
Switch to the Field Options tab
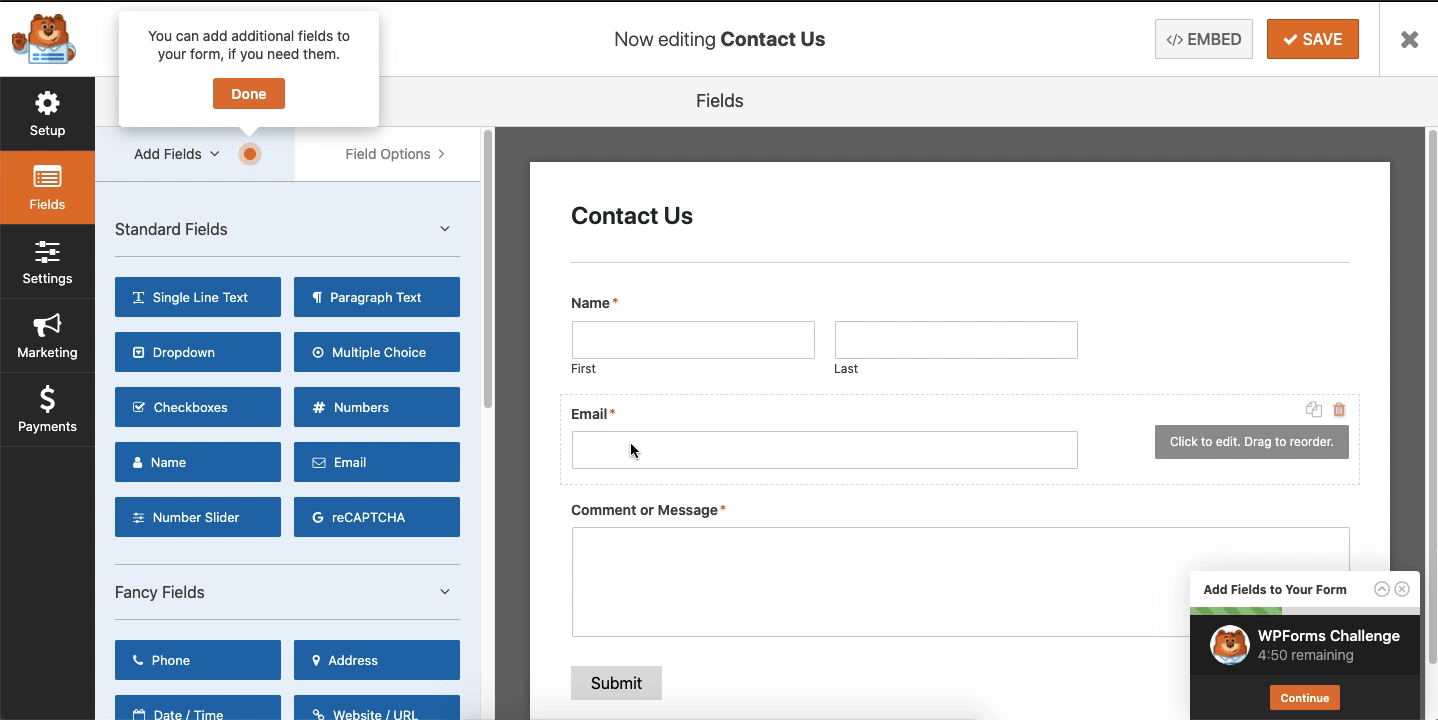(x=394, y=154)
